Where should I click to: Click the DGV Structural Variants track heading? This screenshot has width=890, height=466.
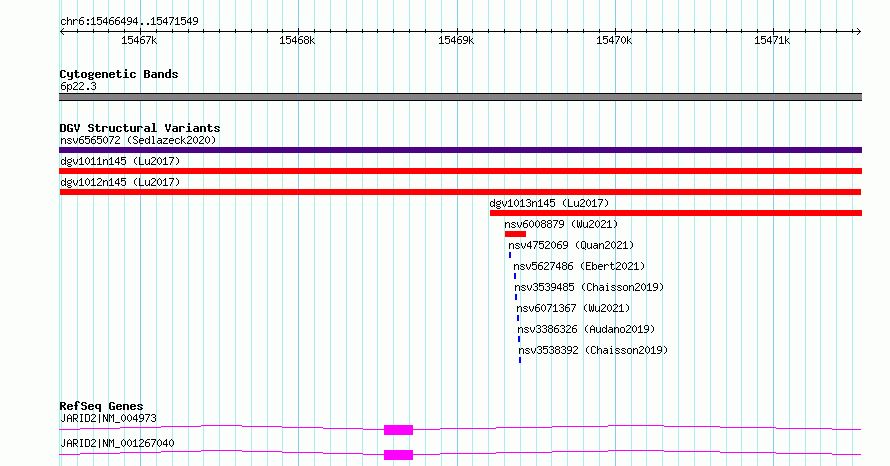coord(140,128)
